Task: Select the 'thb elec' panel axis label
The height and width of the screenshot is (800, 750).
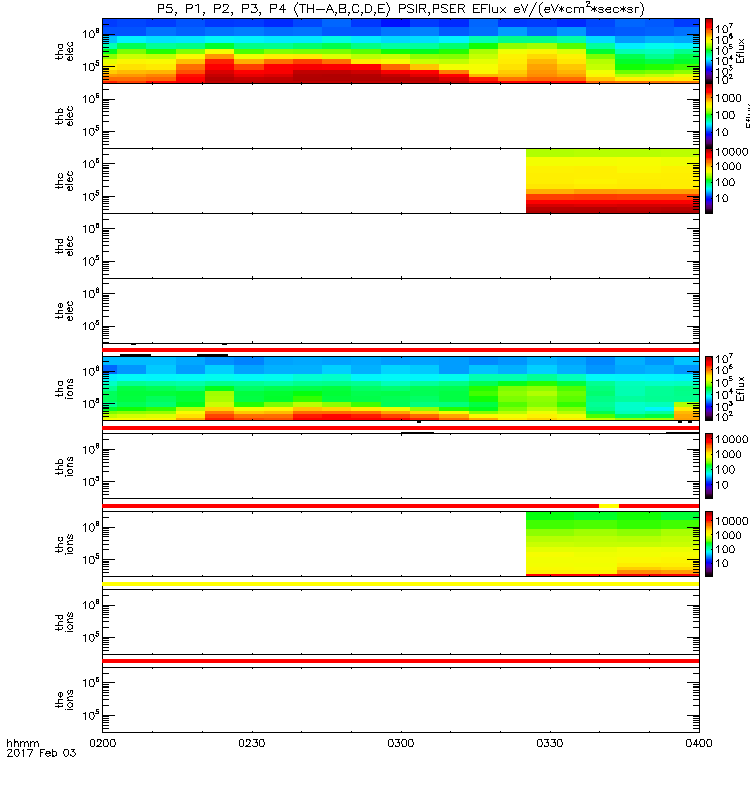Action: click(64, 116)
